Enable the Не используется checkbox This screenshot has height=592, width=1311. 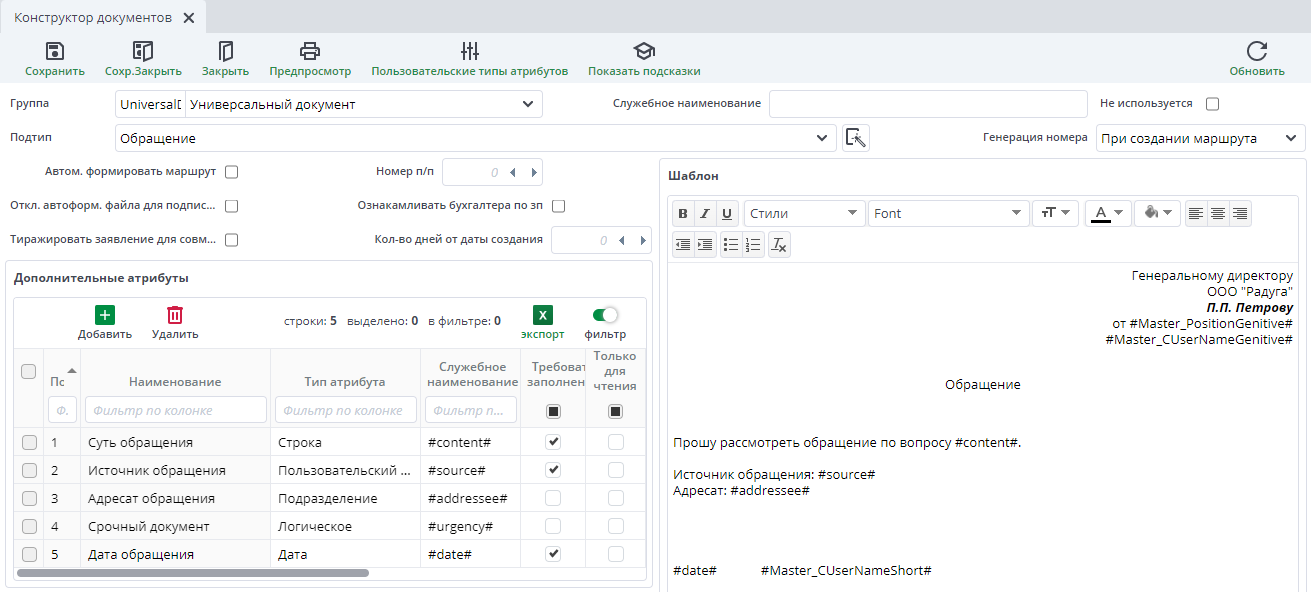[1213, 104]
